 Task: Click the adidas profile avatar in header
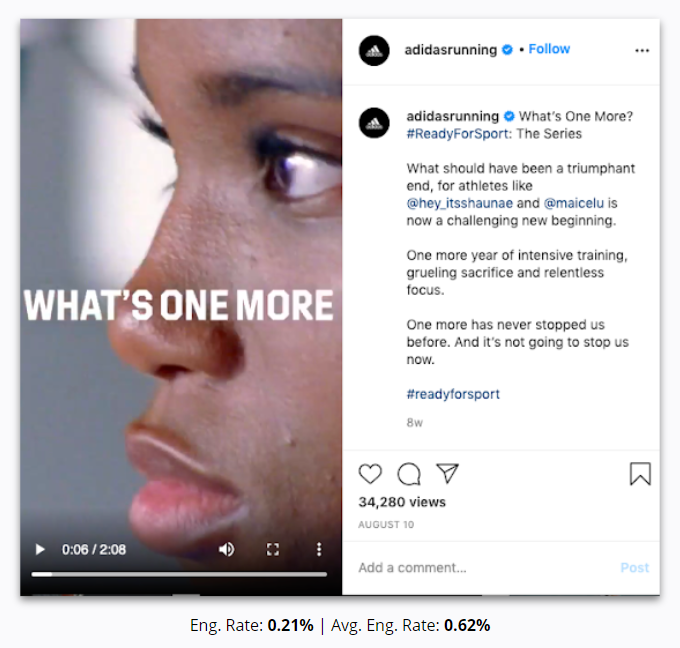pyautogui.click(x=374, y=51)
